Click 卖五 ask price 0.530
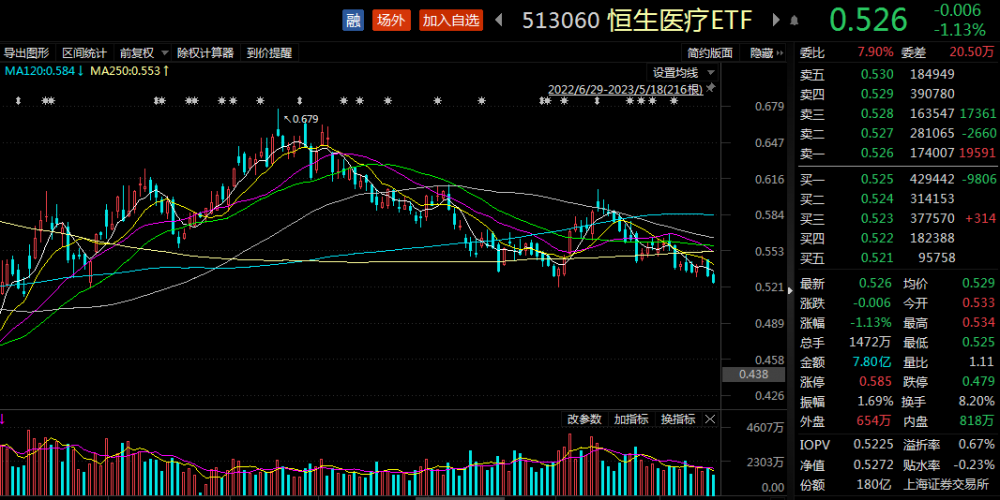The height and width of the screenshot is (500, 1000). click(878, 75)
